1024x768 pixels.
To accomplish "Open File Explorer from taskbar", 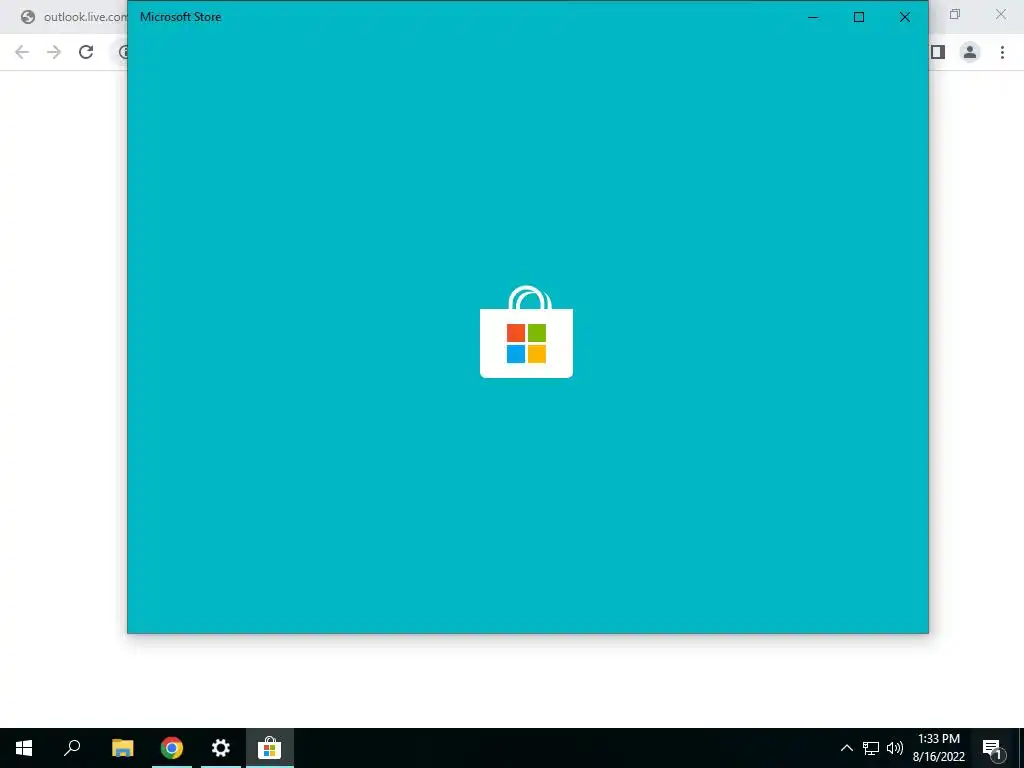I will tap(122, 748).
